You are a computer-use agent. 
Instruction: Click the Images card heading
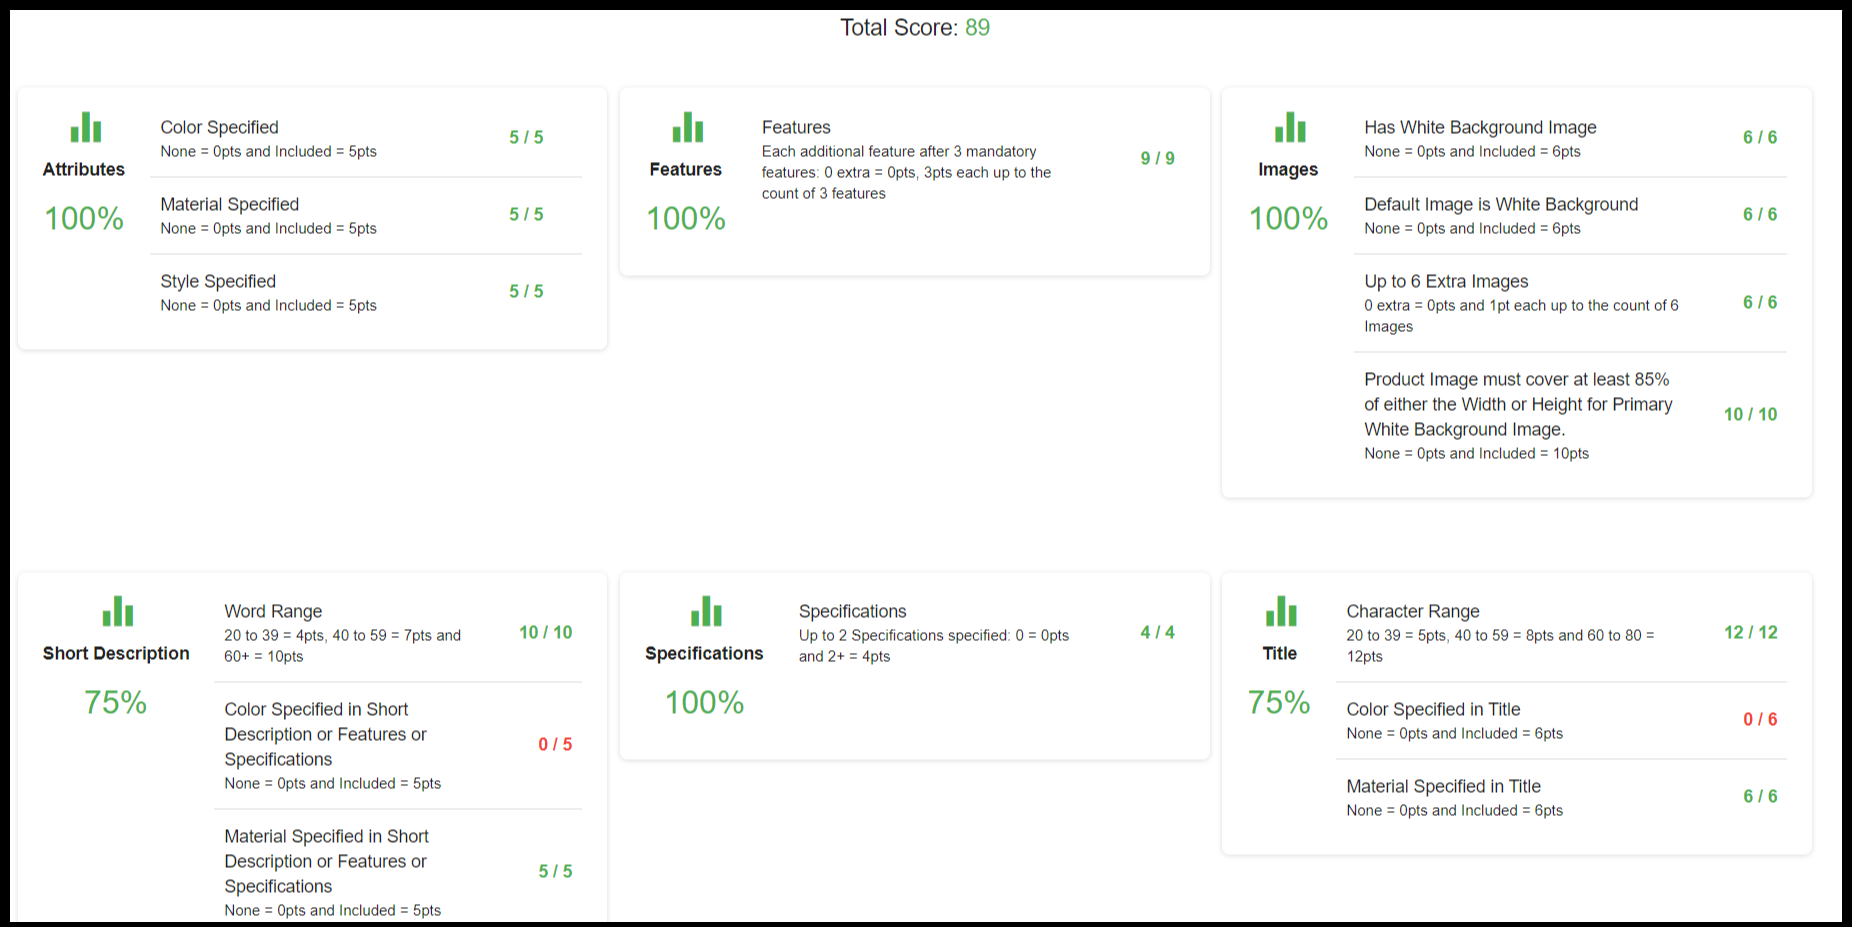(x=1288, y=169)
